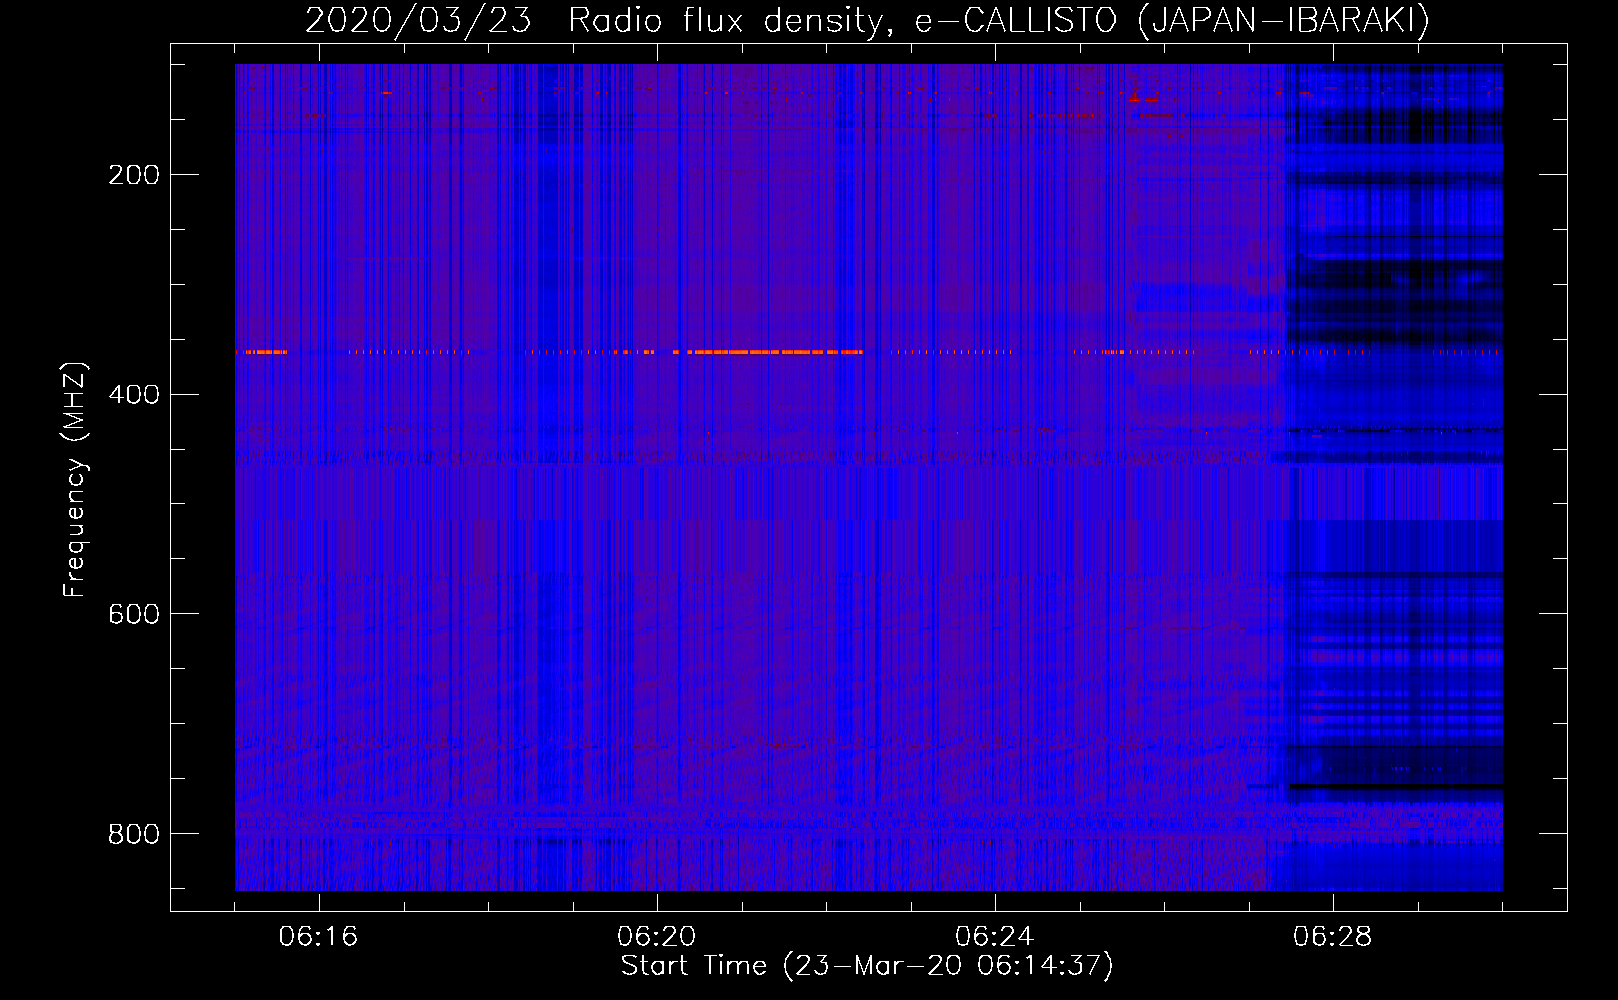Click the 'Start Time (23-Mar-20 06:14:37)' label
The image size is (1618, 1000).
(x=867, y=966)
